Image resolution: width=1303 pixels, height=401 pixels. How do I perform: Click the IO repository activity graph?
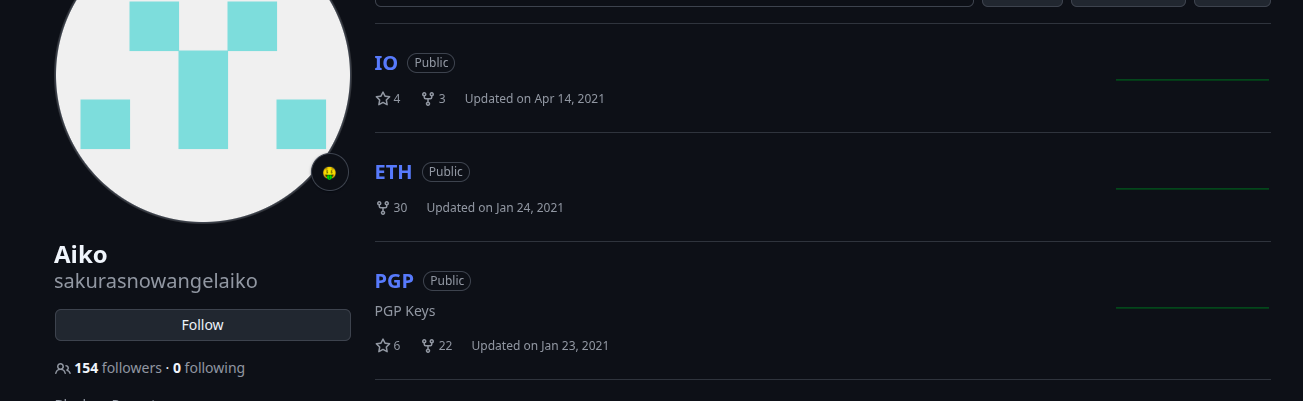pos(1192,79)
